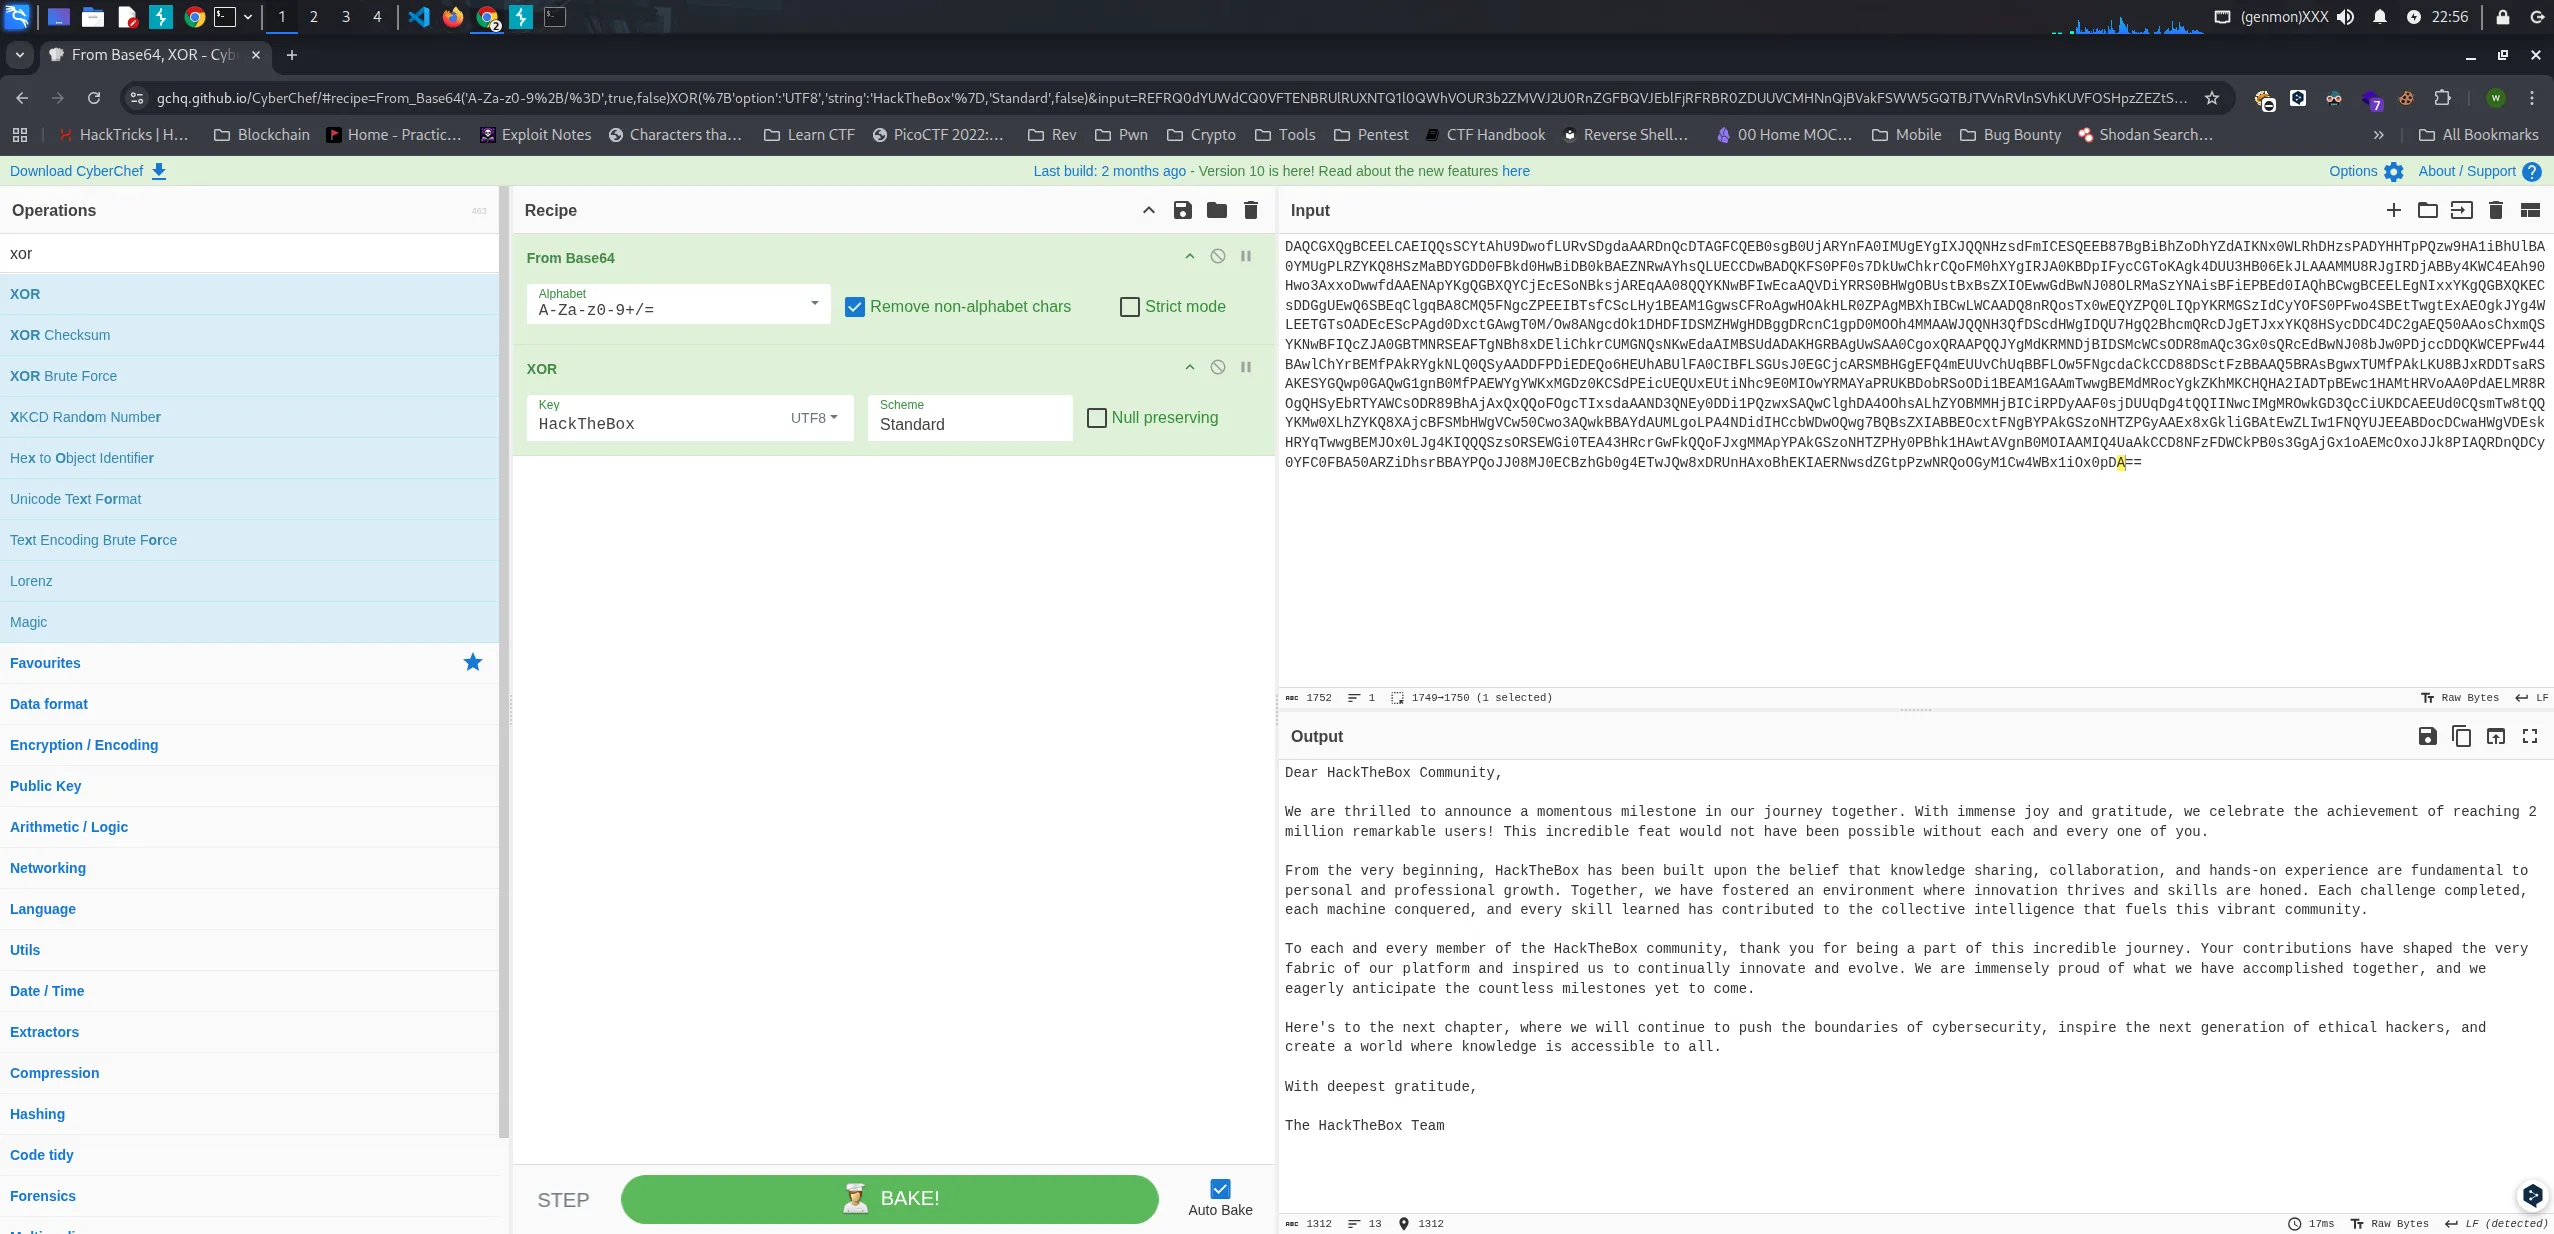Maximise the output pane
This screenshot has width=2554, height=1234.
(x=2530, y=737)
